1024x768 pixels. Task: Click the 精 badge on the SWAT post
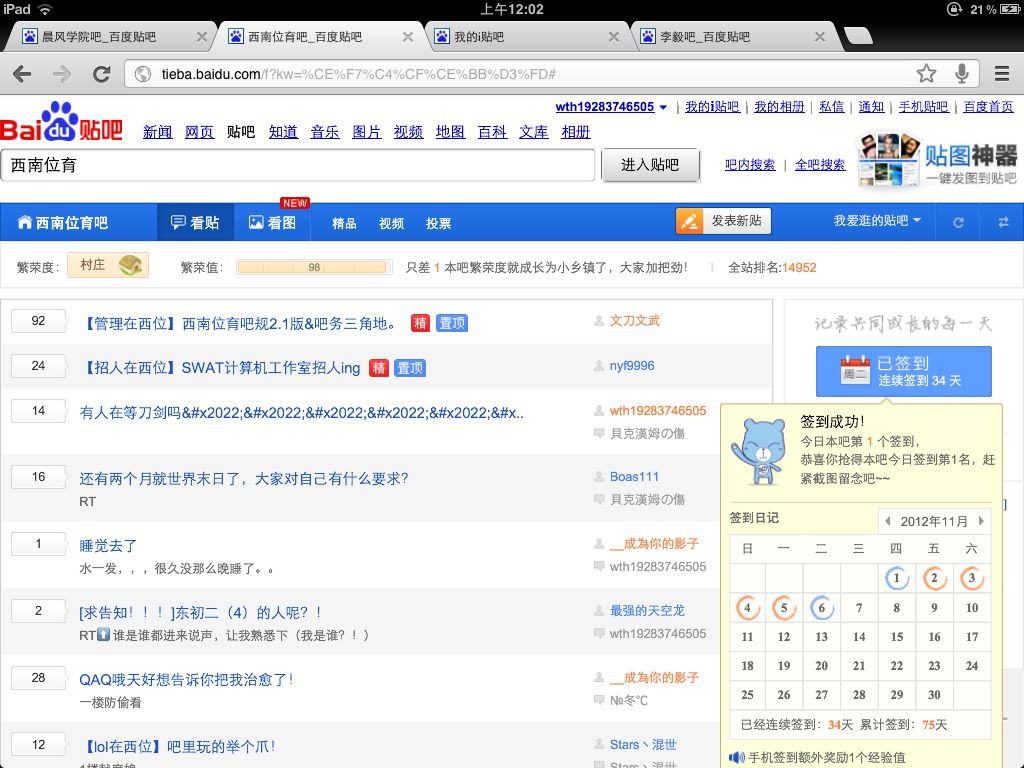point(378,368)
